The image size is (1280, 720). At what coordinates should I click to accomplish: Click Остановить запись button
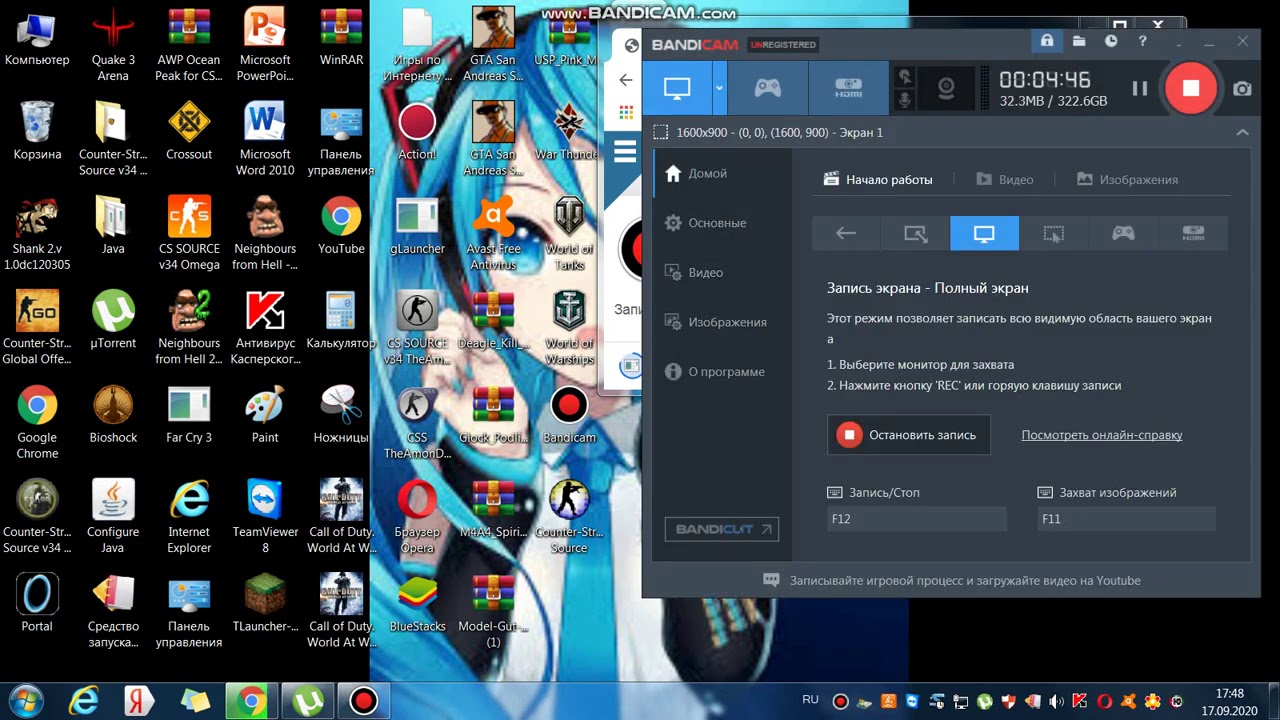[909, 435]
